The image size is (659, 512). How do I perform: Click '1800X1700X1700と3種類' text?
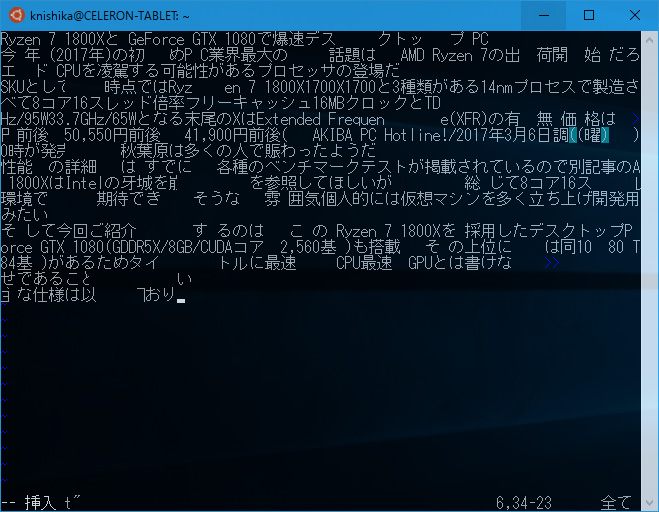click(x=348, y=87)
